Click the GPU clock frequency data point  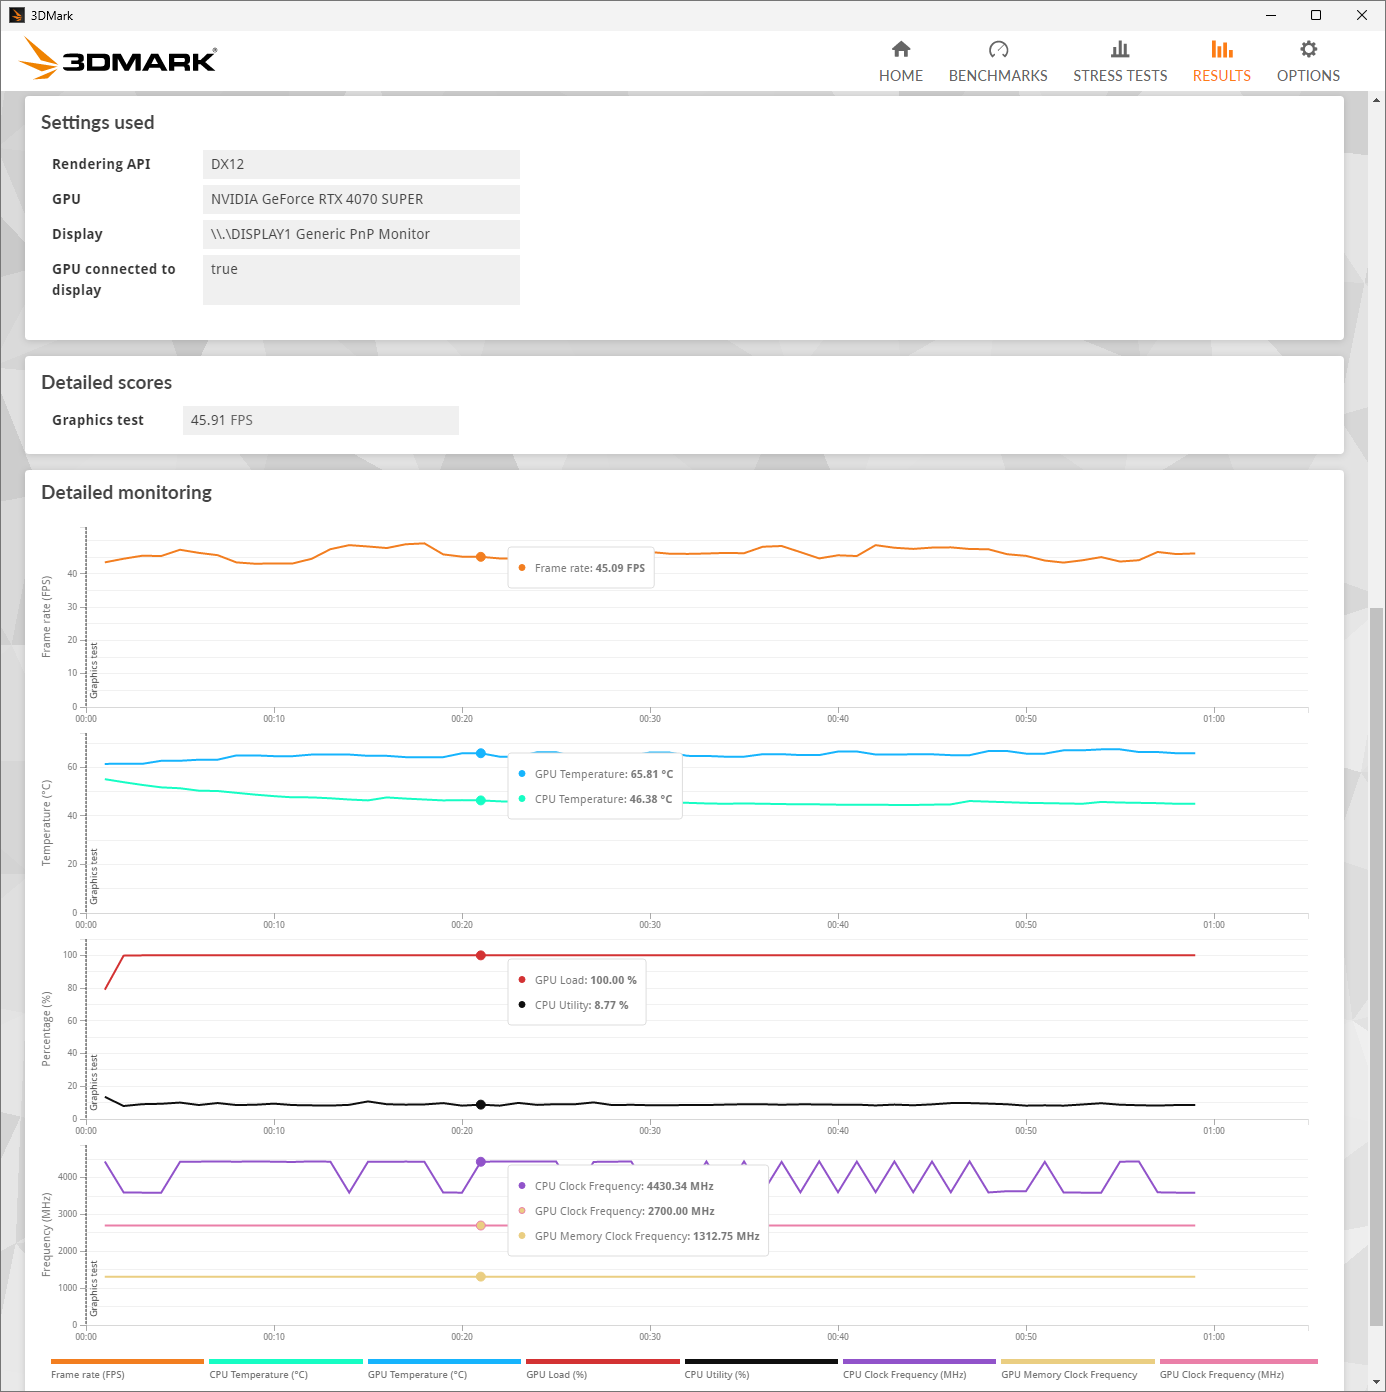point(481,1225)
